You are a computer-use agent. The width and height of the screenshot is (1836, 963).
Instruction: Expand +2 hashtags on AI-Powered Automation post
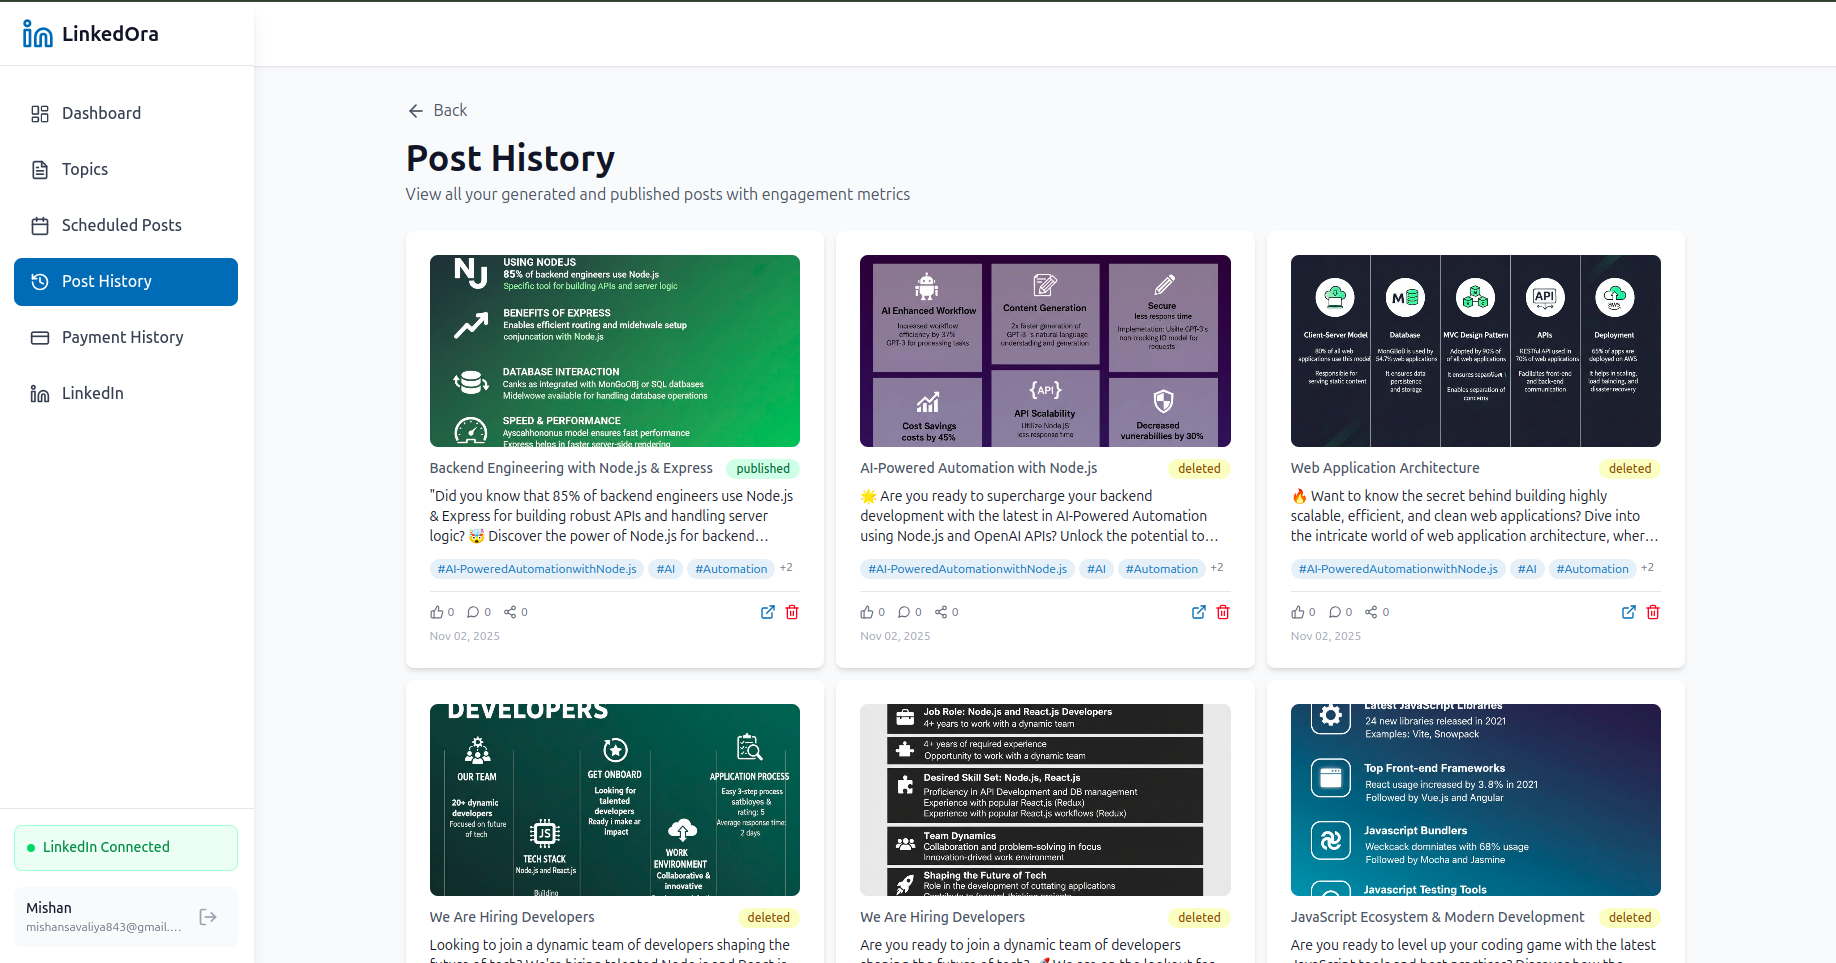click(x=1217, y=567)
